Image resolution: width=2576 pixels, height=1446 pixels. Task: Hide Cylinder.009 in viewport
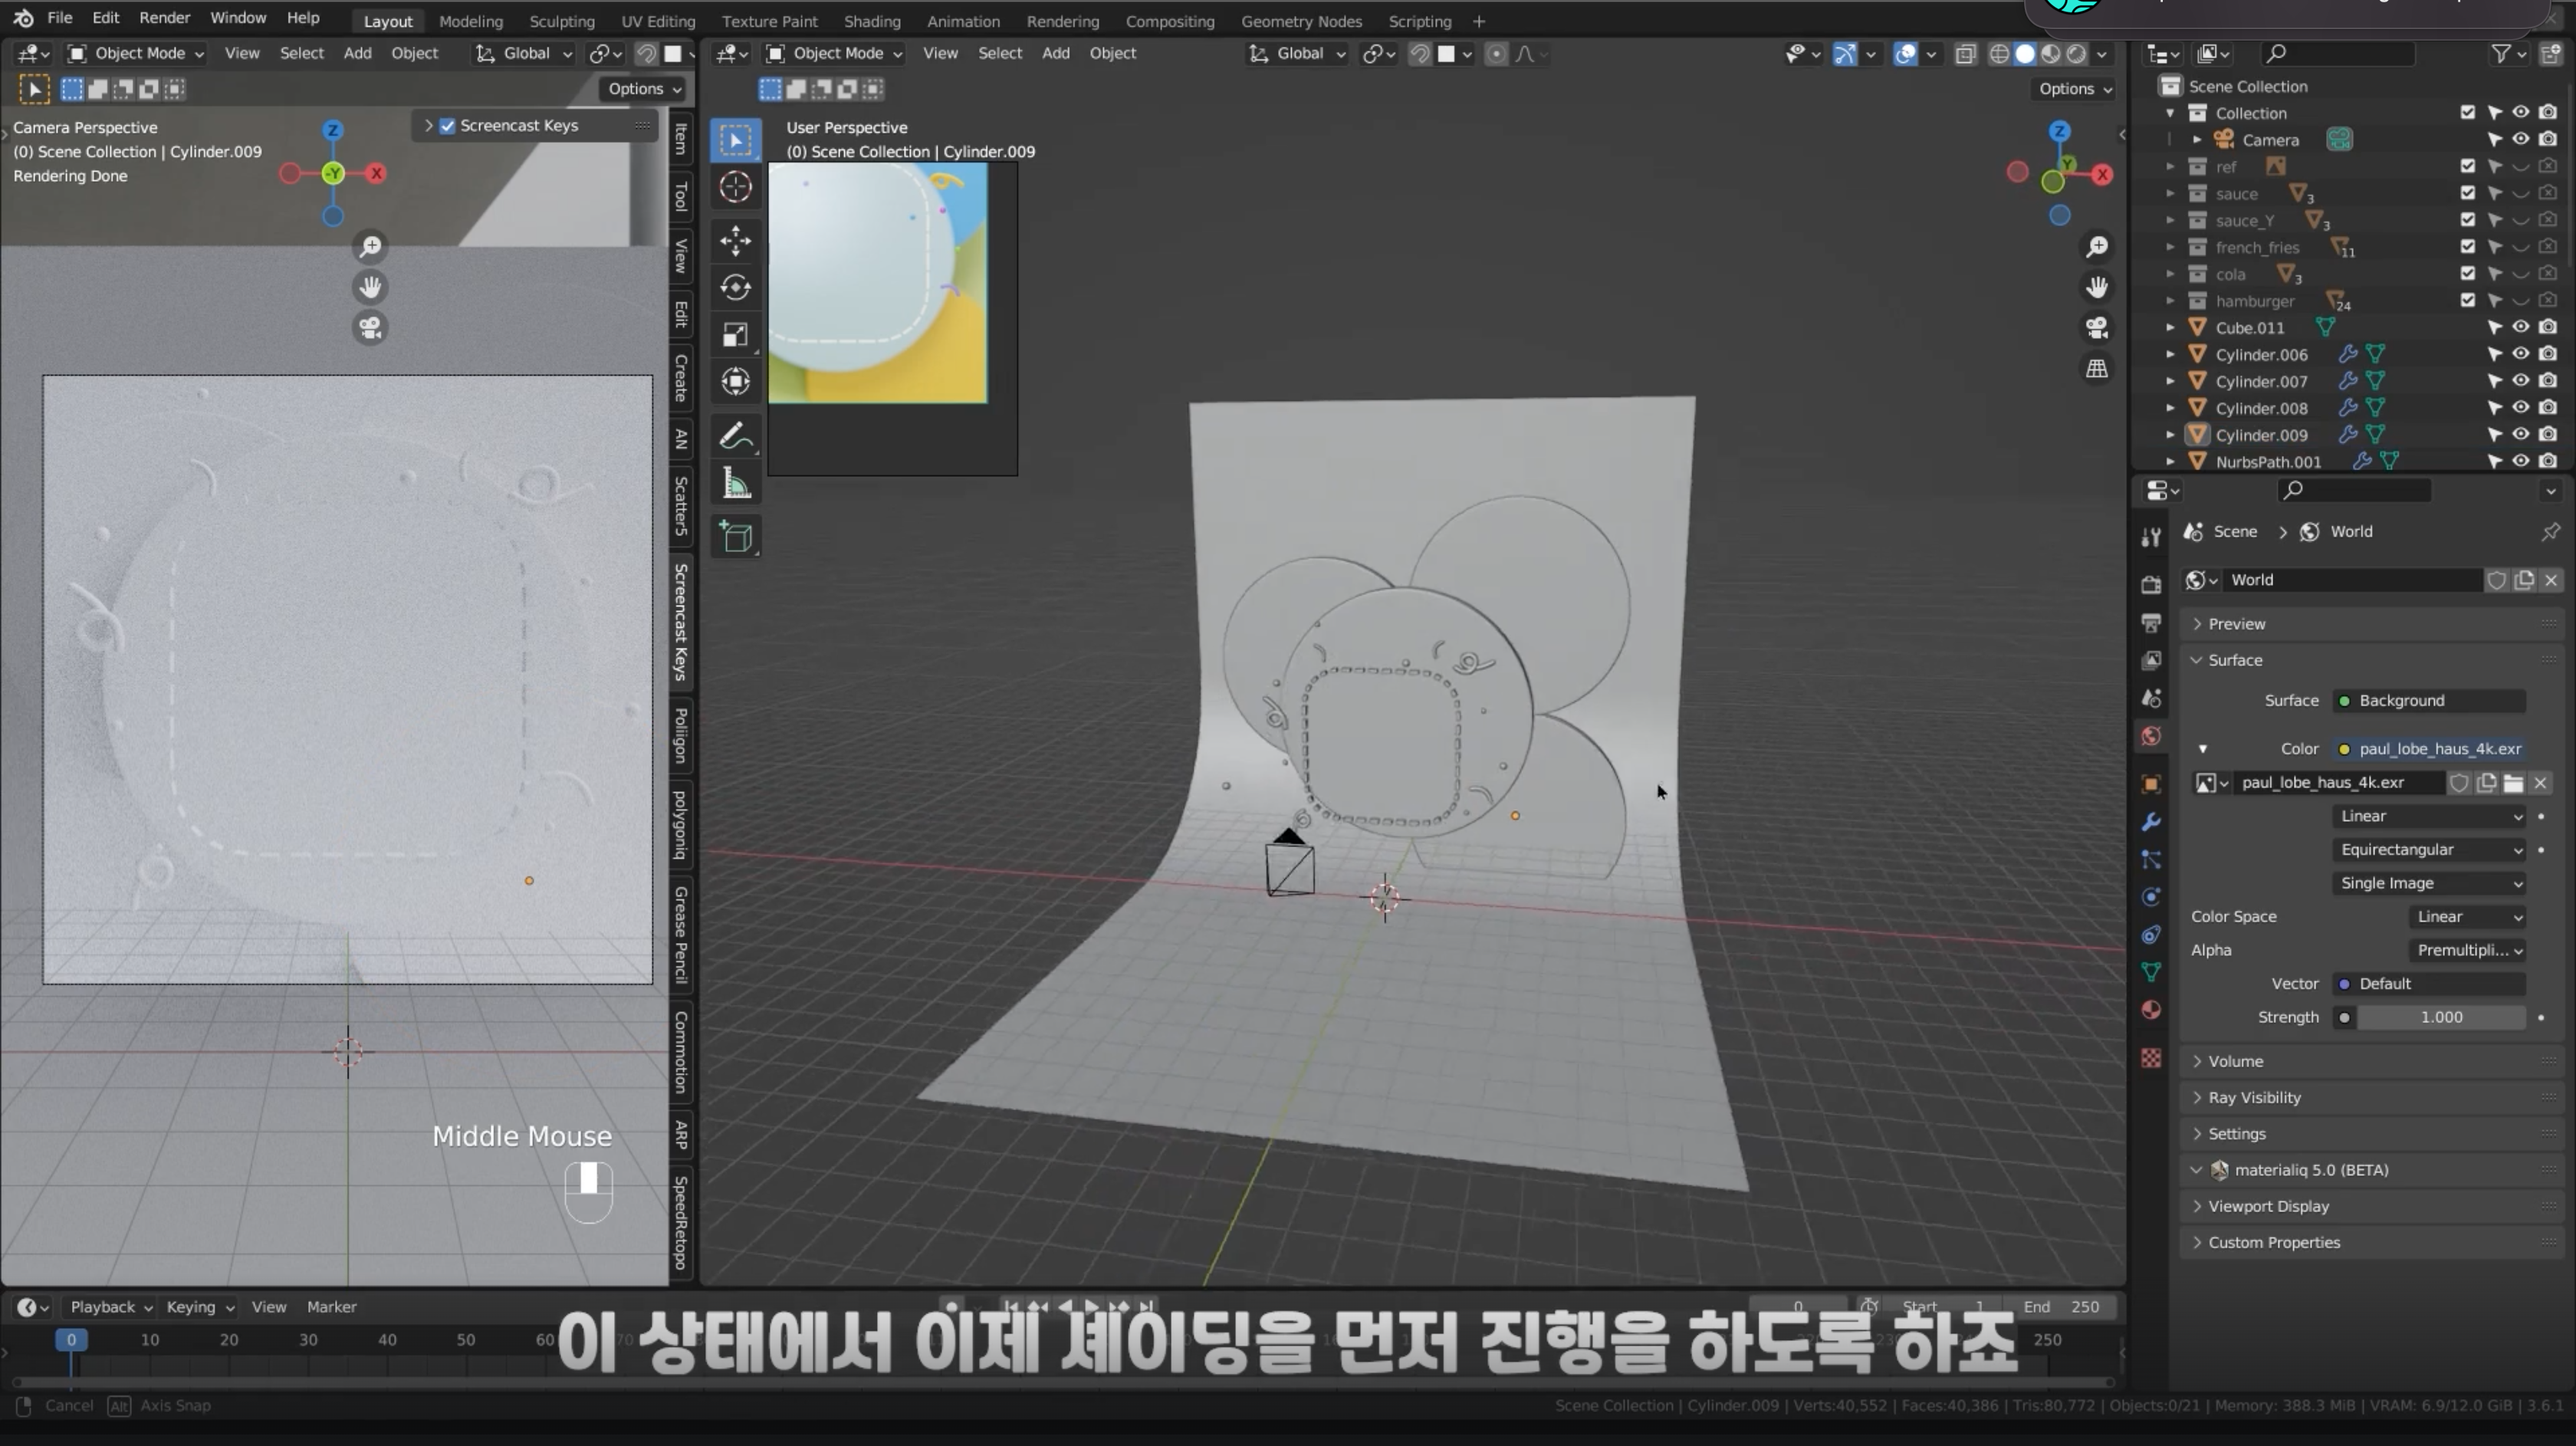[x=2521, y=435]
